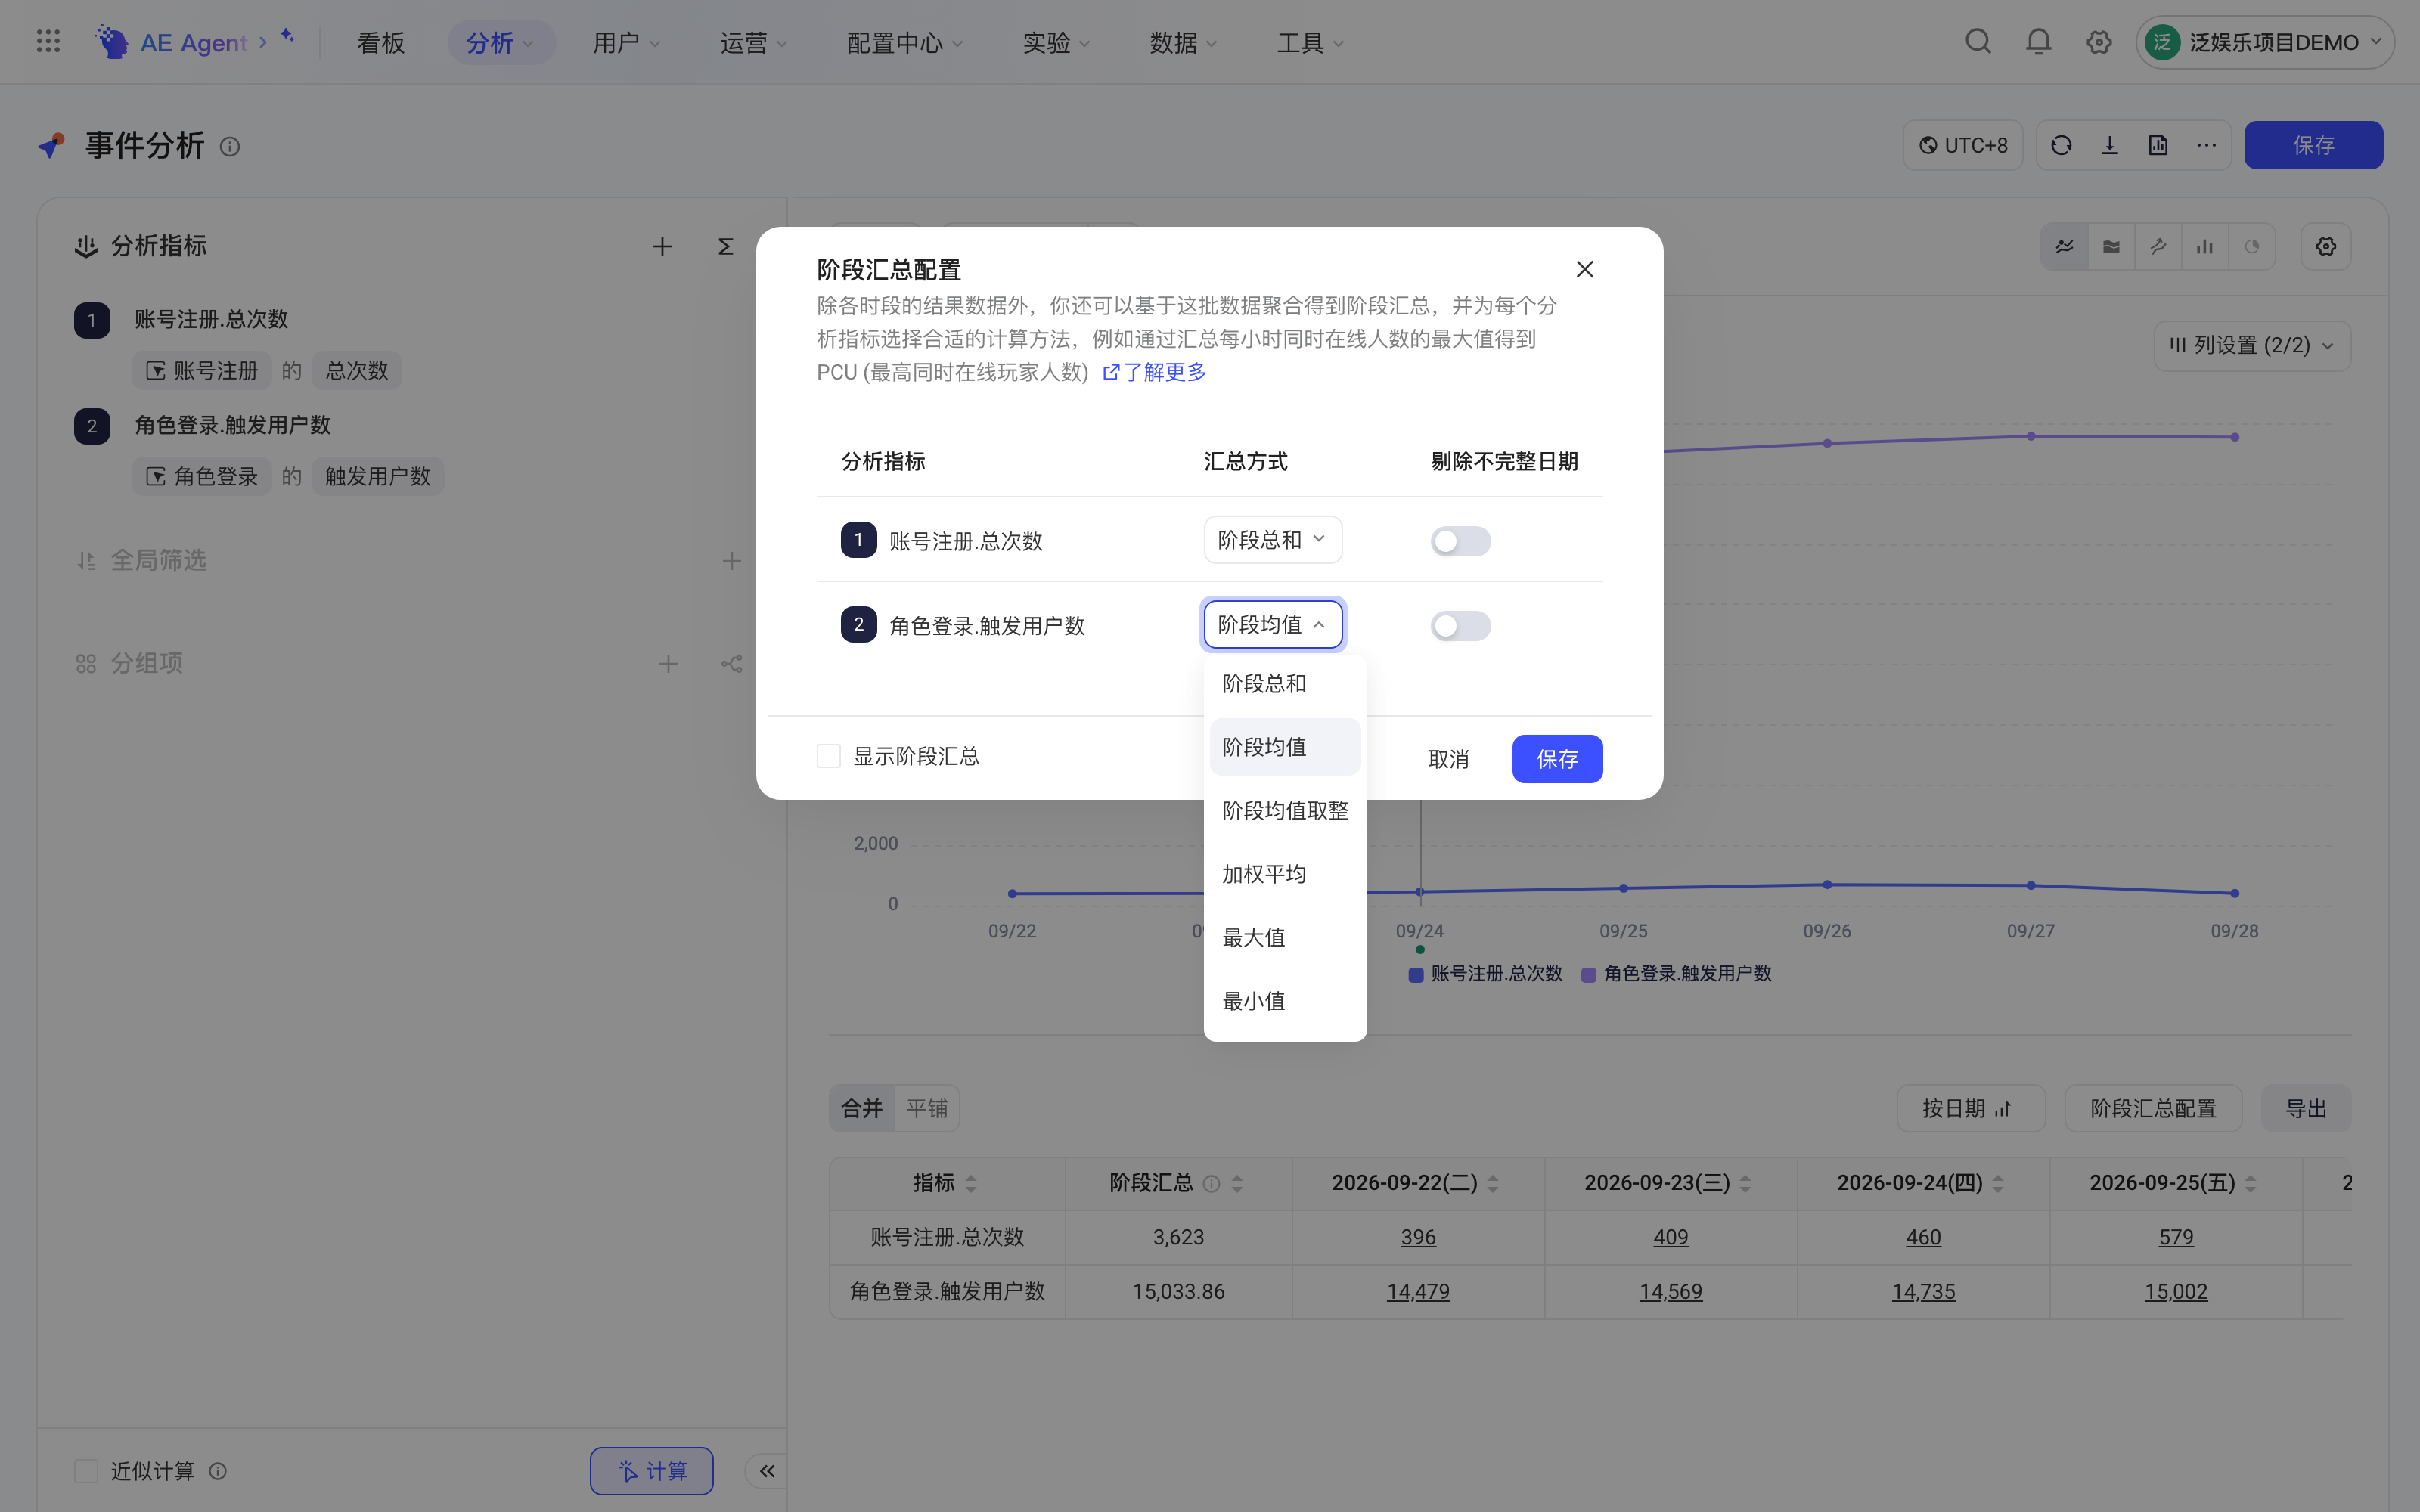Collapse the 阶段均值 dropdown selector
Viewport: 2420px width, 1512px height.
1272,625
